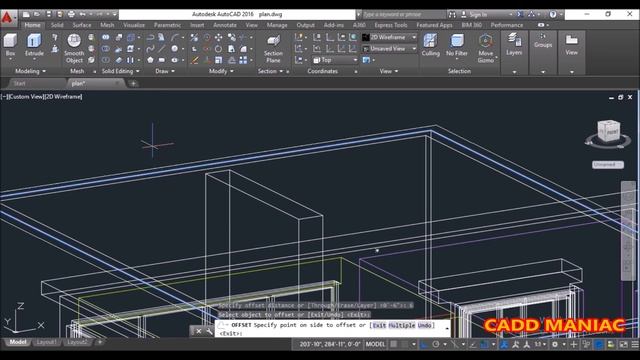Add a new drawing tab with plus
Viewport: 640px width, 360px height.
tap(133, 83)
